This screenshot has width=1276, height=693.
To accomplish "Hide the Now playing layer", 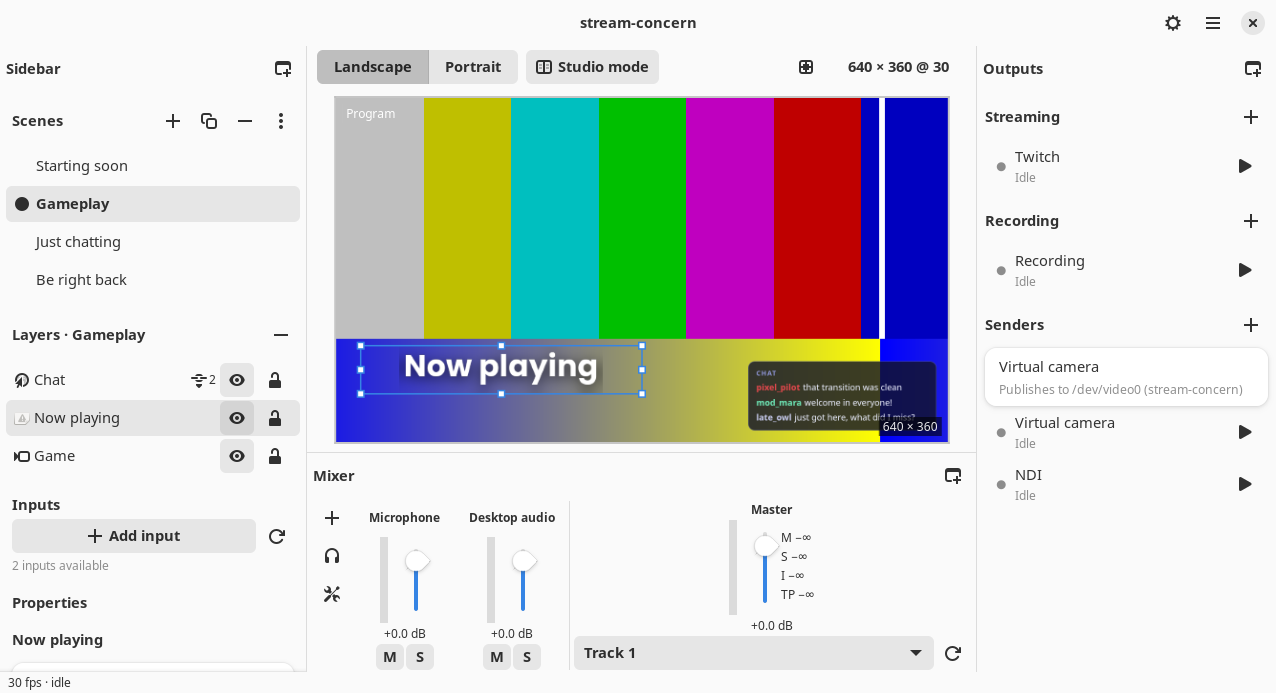I will click(237, 418).
